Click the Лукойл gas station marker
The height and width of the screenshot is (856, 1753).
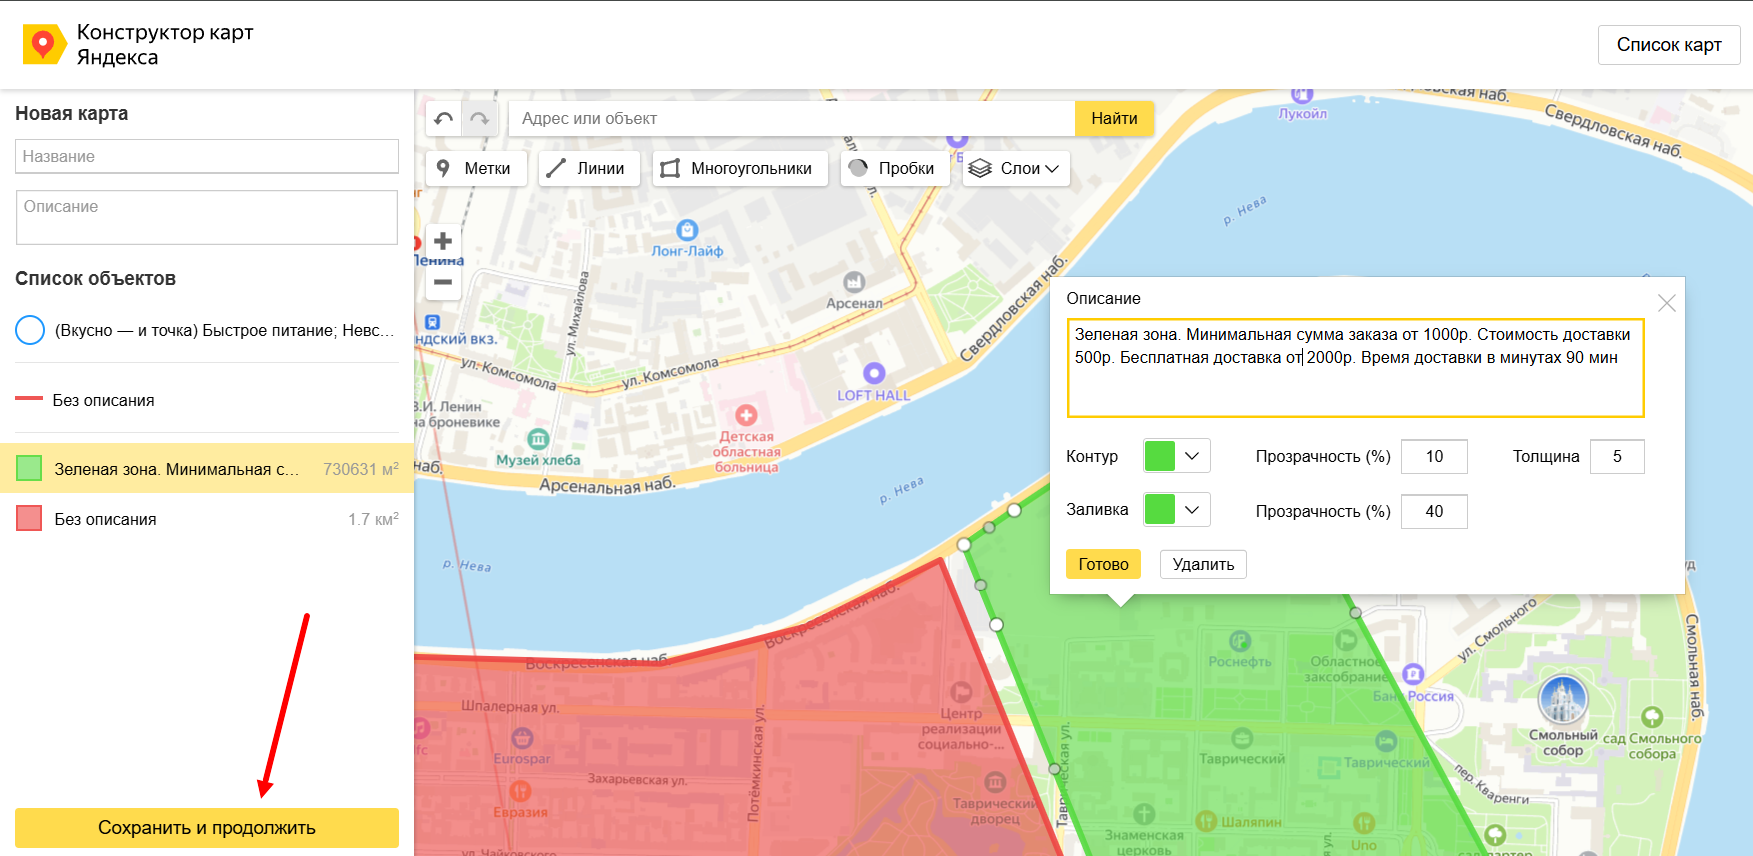(x=1302, y=95)
